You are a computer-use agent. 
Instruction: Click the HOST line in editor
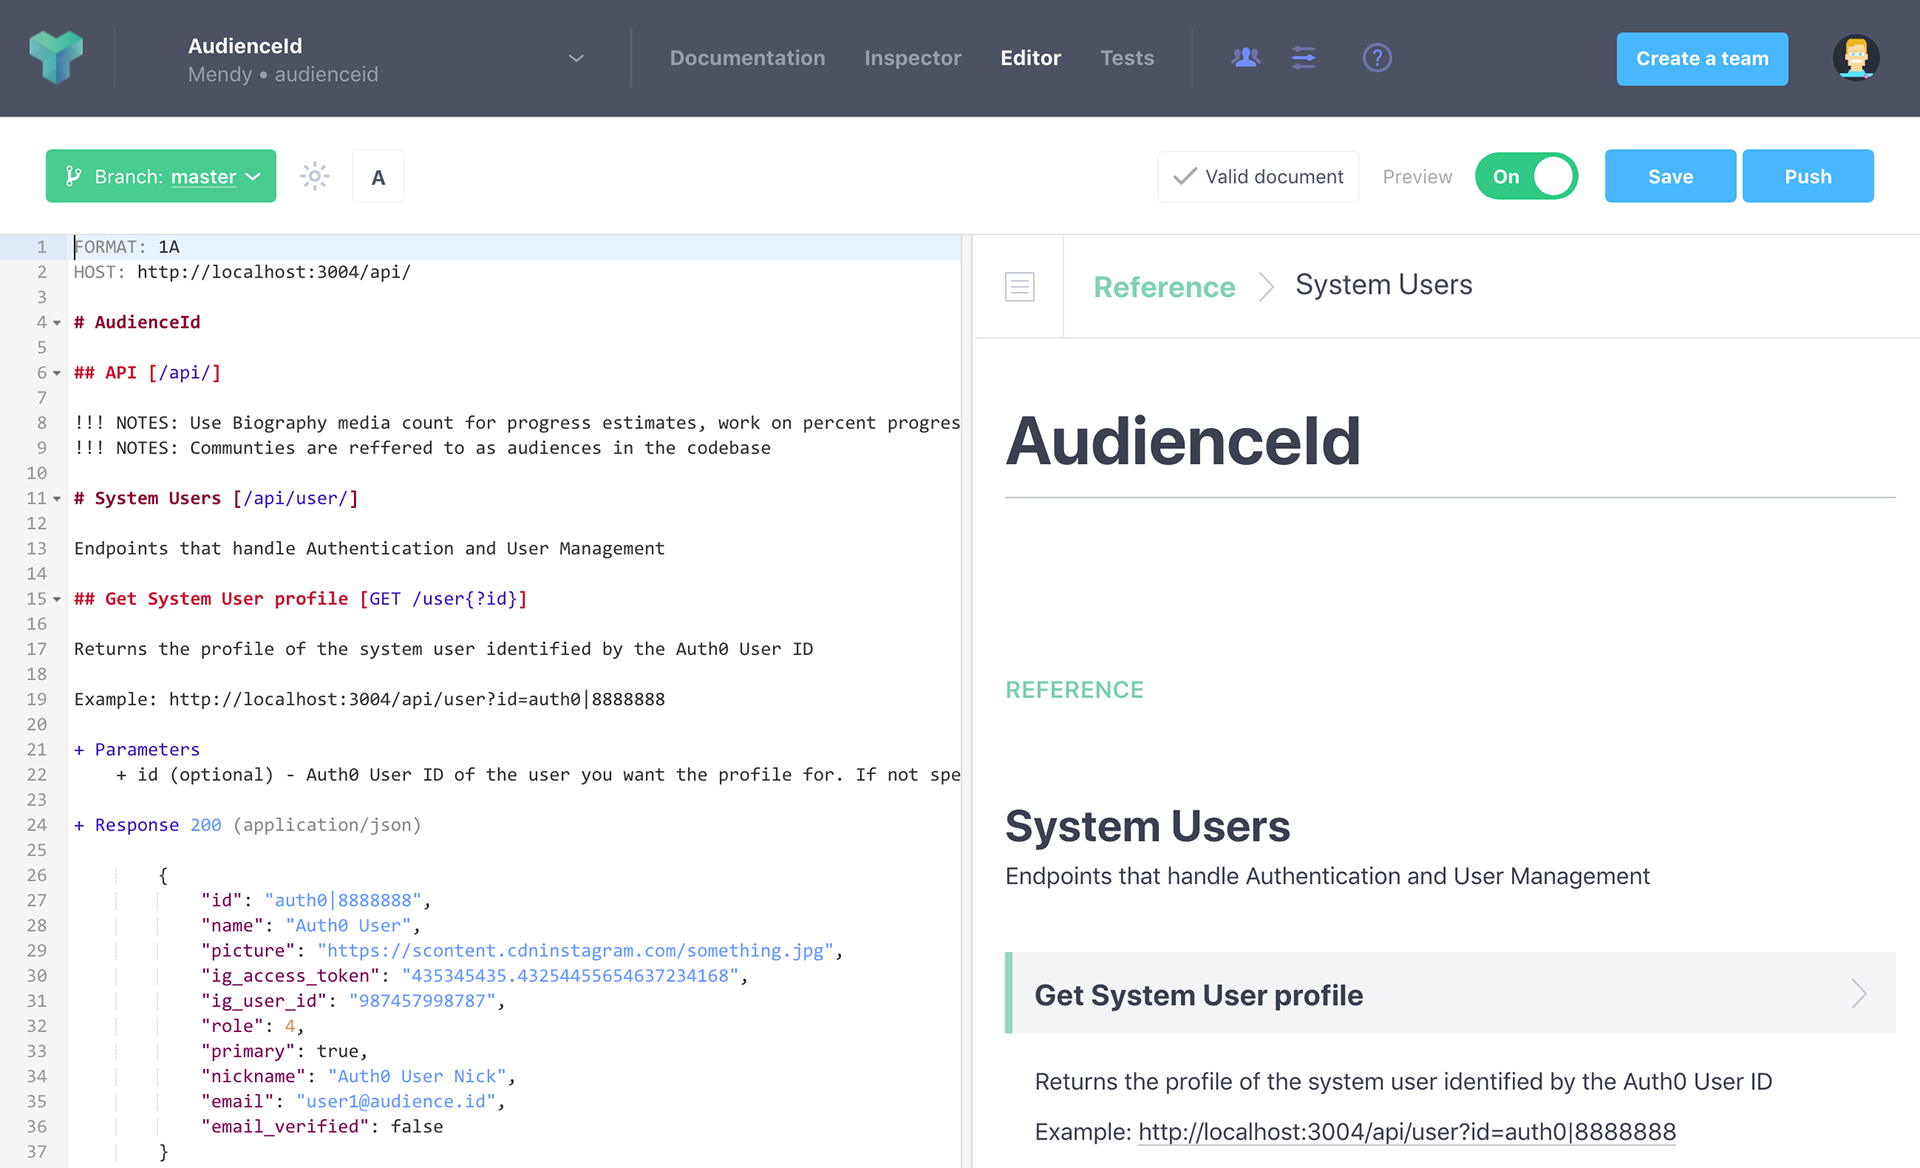point(242,272)
